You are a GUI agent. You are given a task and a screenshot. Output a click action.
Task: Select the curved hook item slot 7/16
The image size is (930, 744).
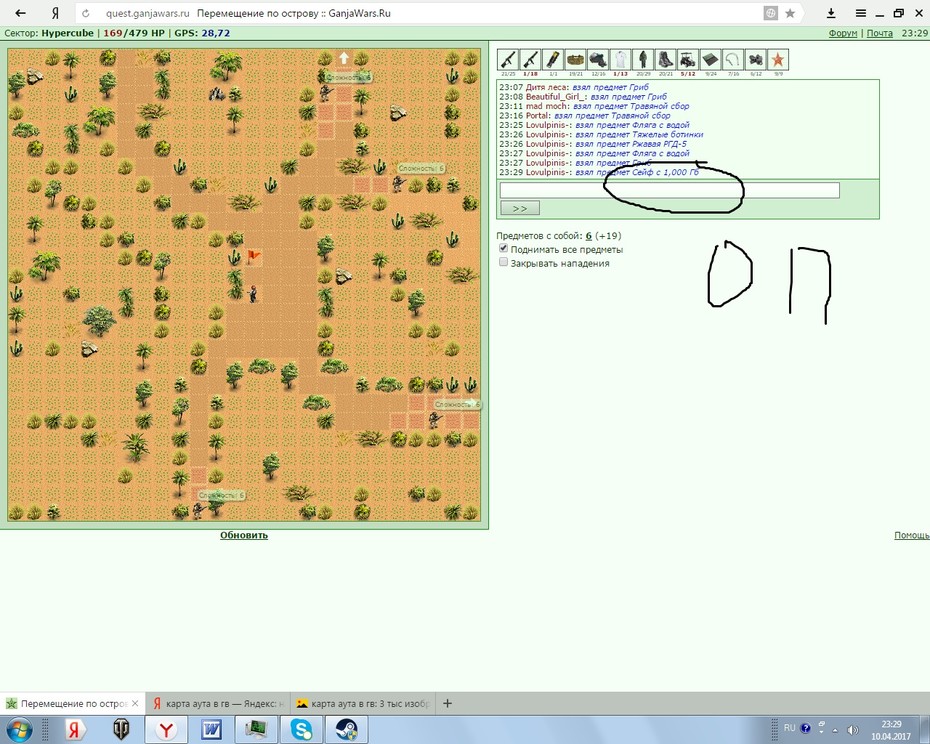coord(733,60)
